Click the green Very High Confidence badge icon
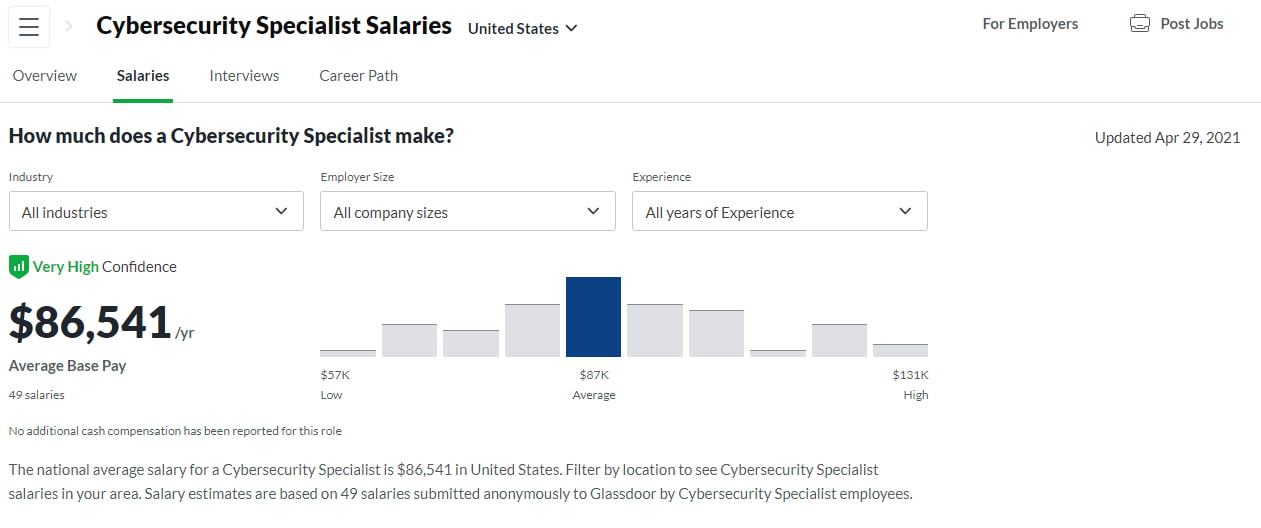Image resolution: width=1261 pixels, height=528 pixels. [18, 267]
